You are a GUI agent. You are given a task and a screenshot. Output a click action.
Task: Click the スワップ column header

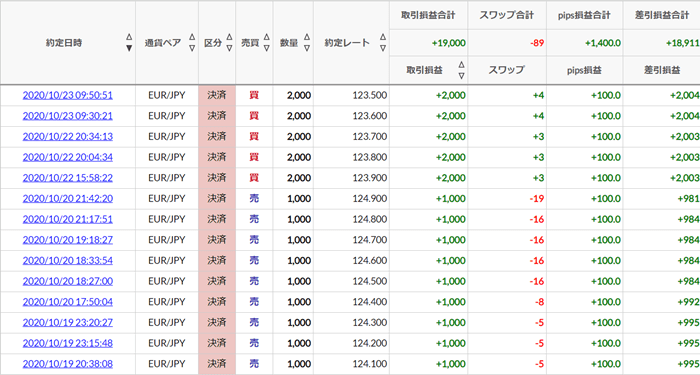pyautogui.click(x=506, y=70)
